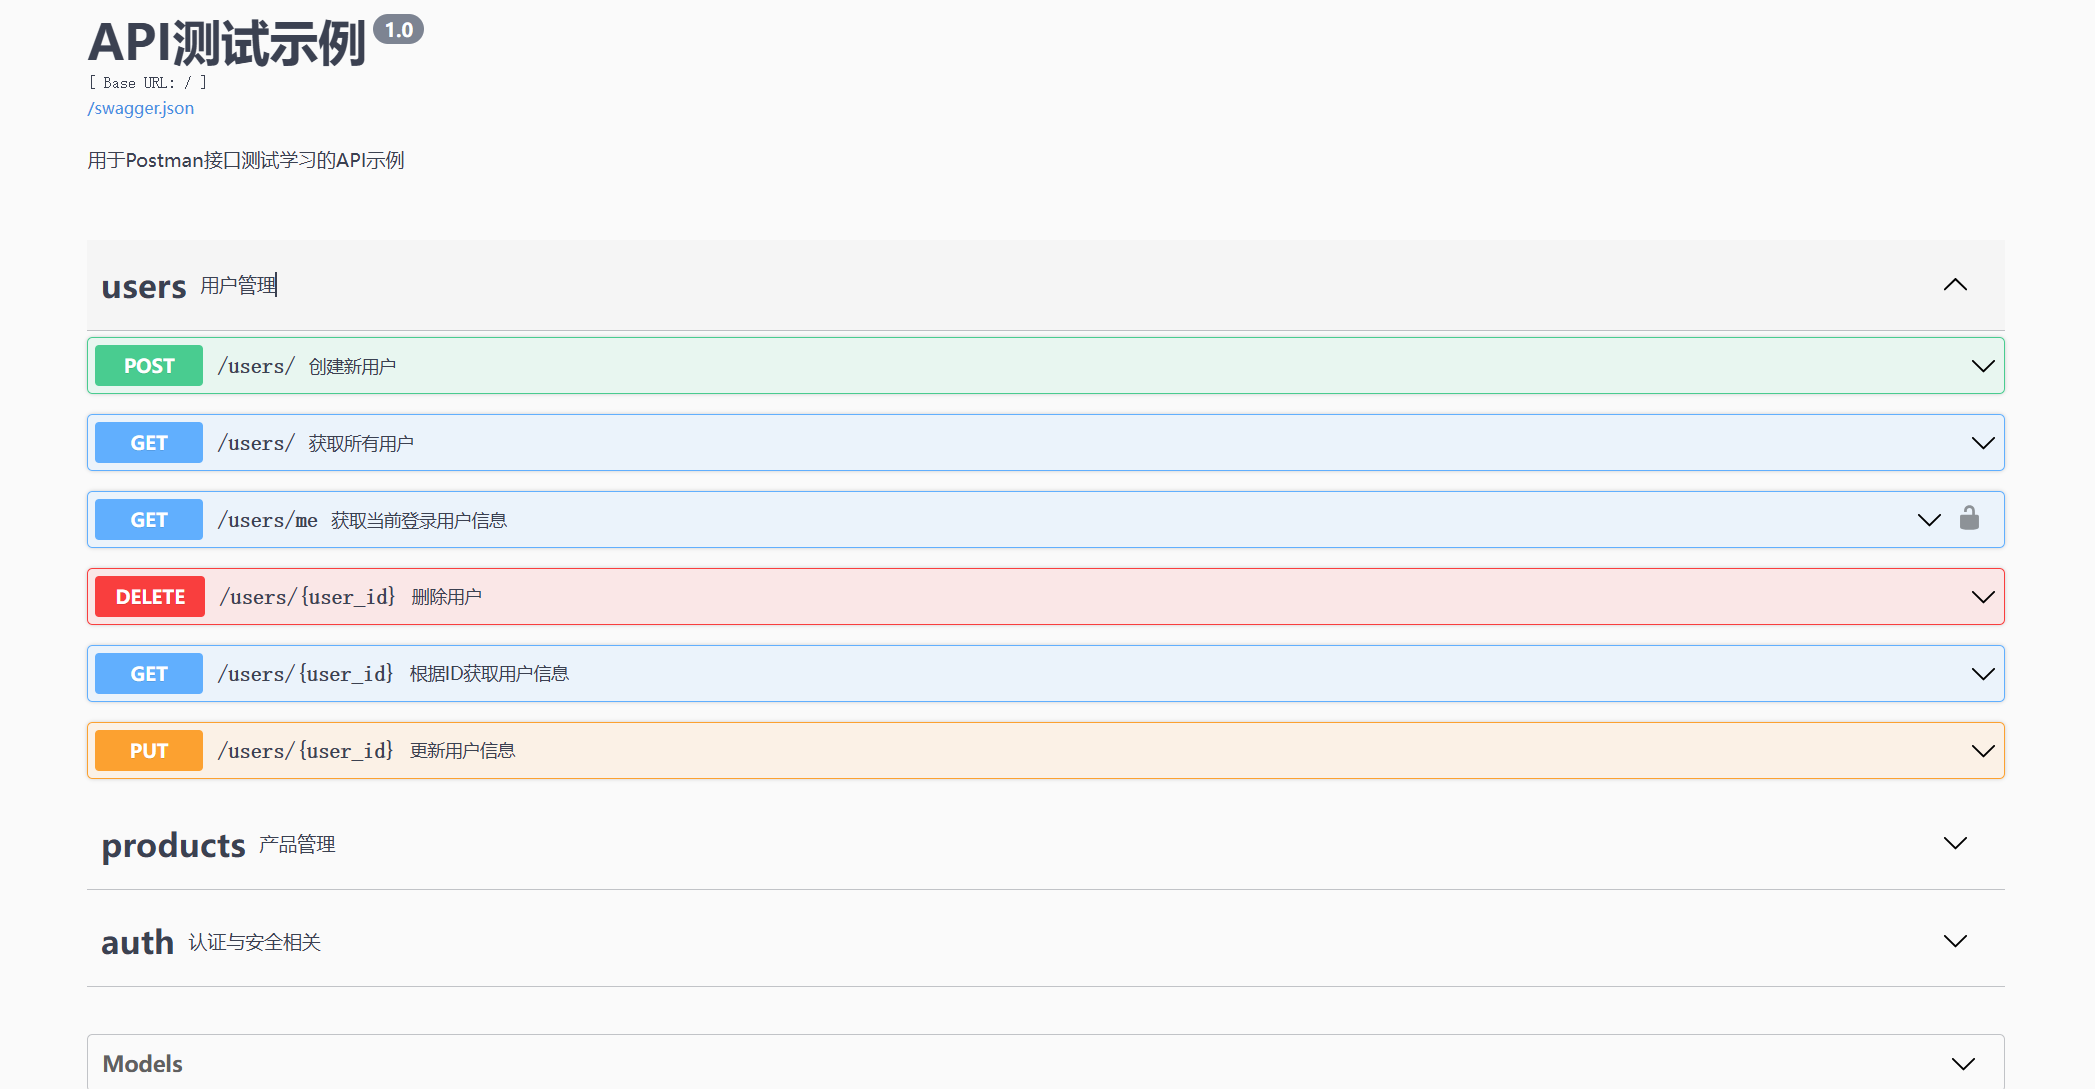Viewport: 2095px width, 1089px height.
Task: Expand arrow on DELETE /users/{user_id} row
Action: [1982, 597]
